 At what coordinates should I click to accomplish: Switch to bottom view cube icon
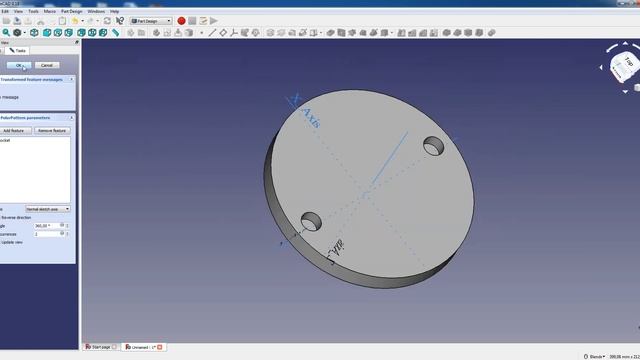point(92,32)
